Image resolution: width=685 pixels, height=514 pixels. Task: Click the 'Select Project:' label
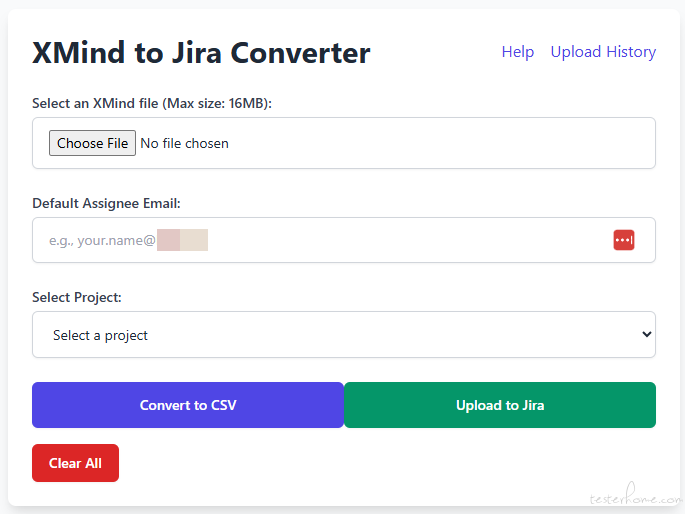pos(77,297)
